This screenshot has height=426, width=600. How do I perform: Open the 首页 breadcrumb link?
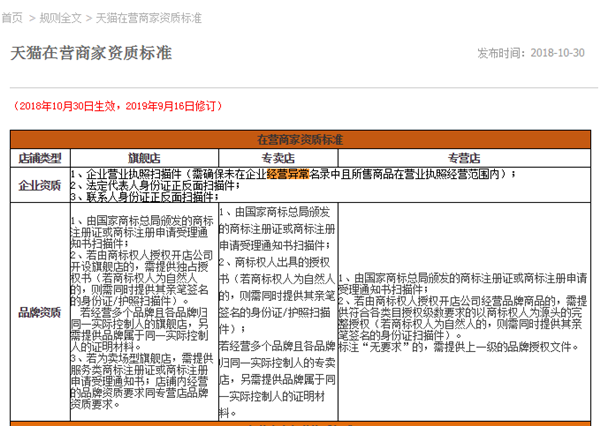12,18
